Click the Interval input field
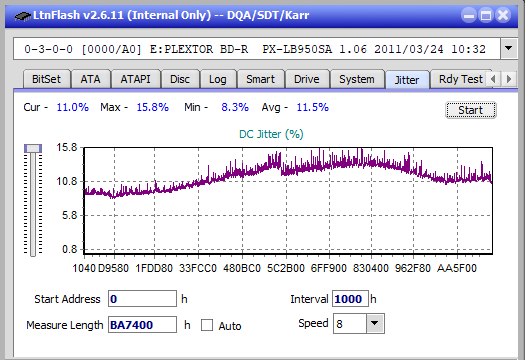The image size is (525, 360). (350, 299)
